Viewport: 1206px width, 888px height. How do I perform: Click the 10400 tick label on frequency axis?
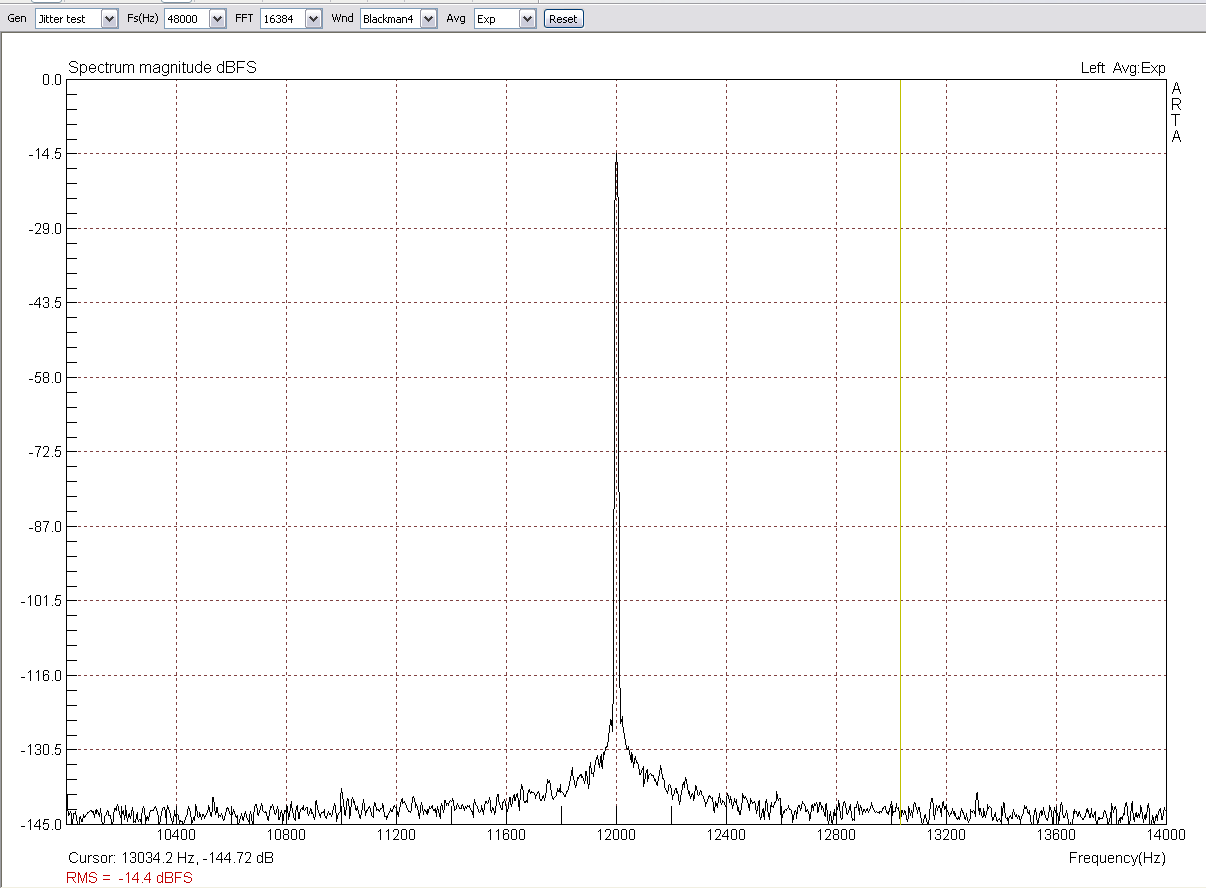click(x=176, y=834)
